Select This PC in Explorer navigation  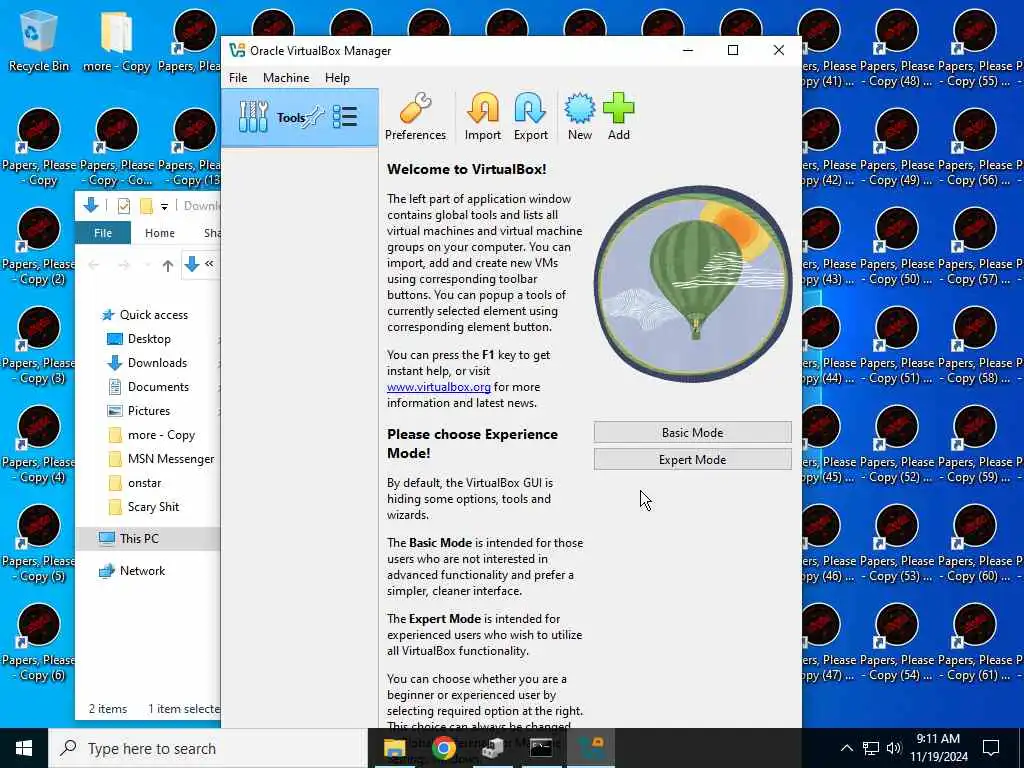138,539
